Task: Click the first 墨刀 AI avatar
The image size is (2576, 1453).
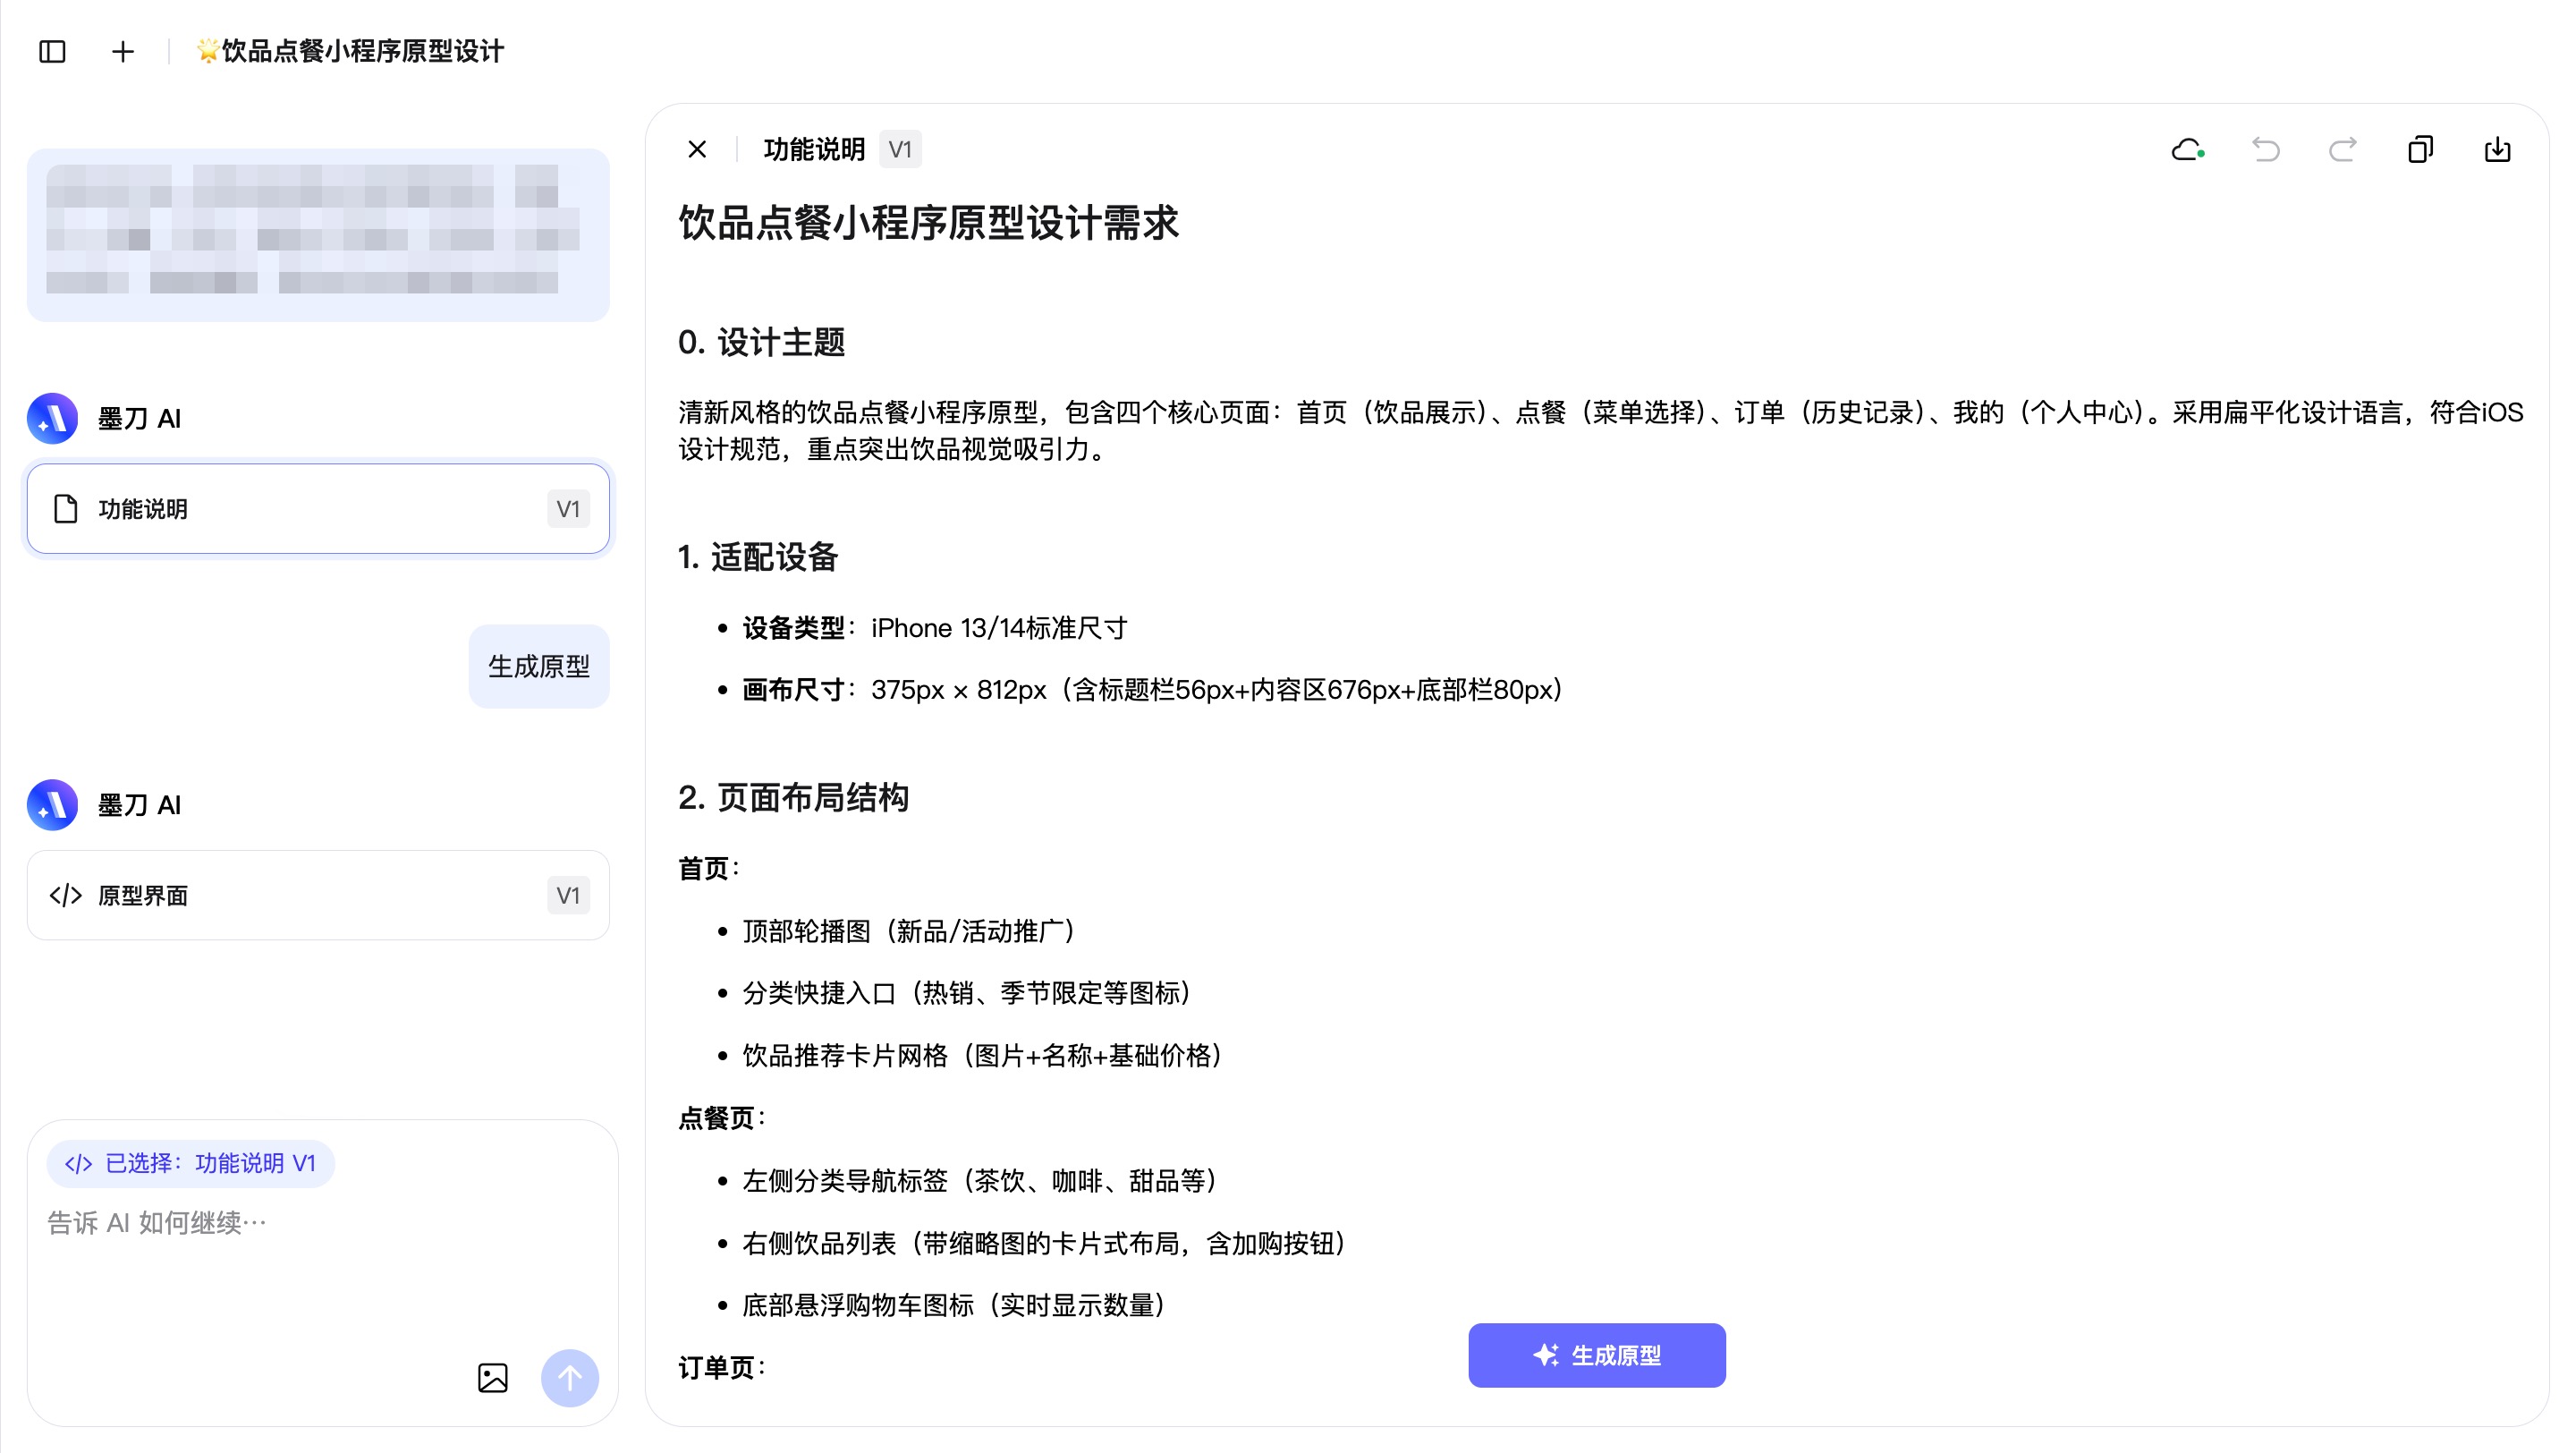Action: click(x=52, y=418)
